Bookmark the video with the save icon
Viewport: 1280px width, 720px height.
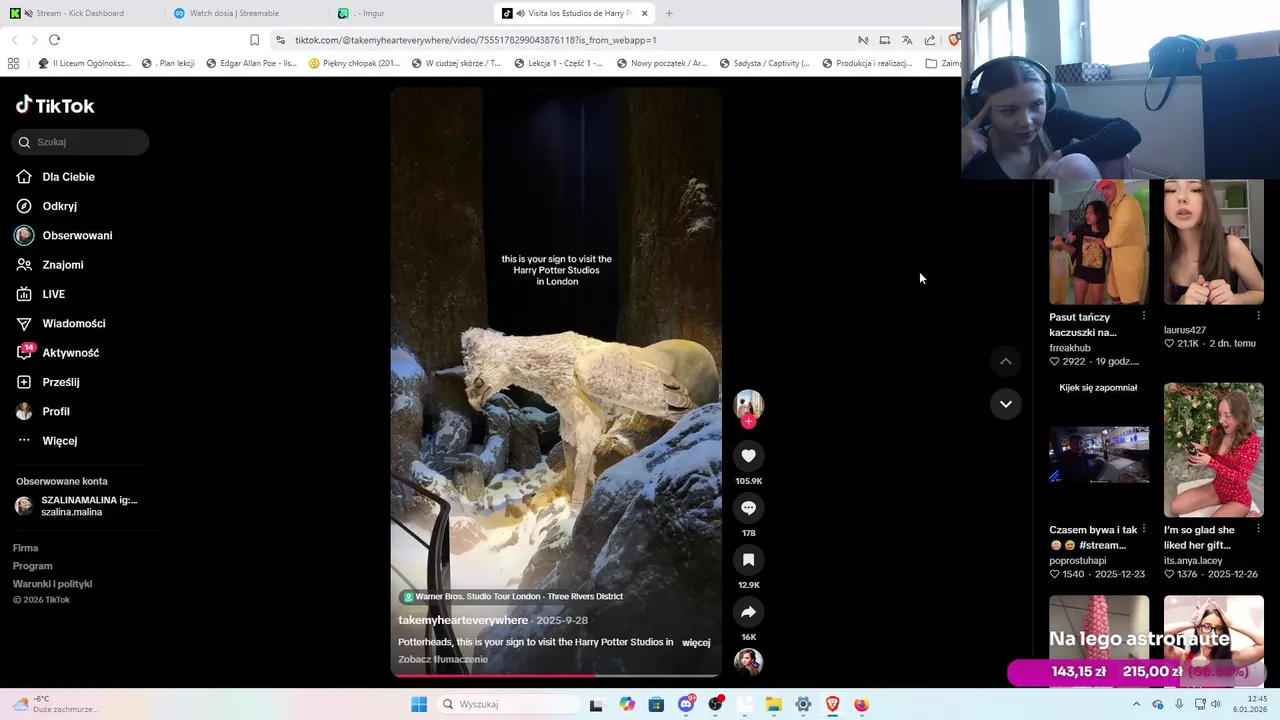point(748,560)
